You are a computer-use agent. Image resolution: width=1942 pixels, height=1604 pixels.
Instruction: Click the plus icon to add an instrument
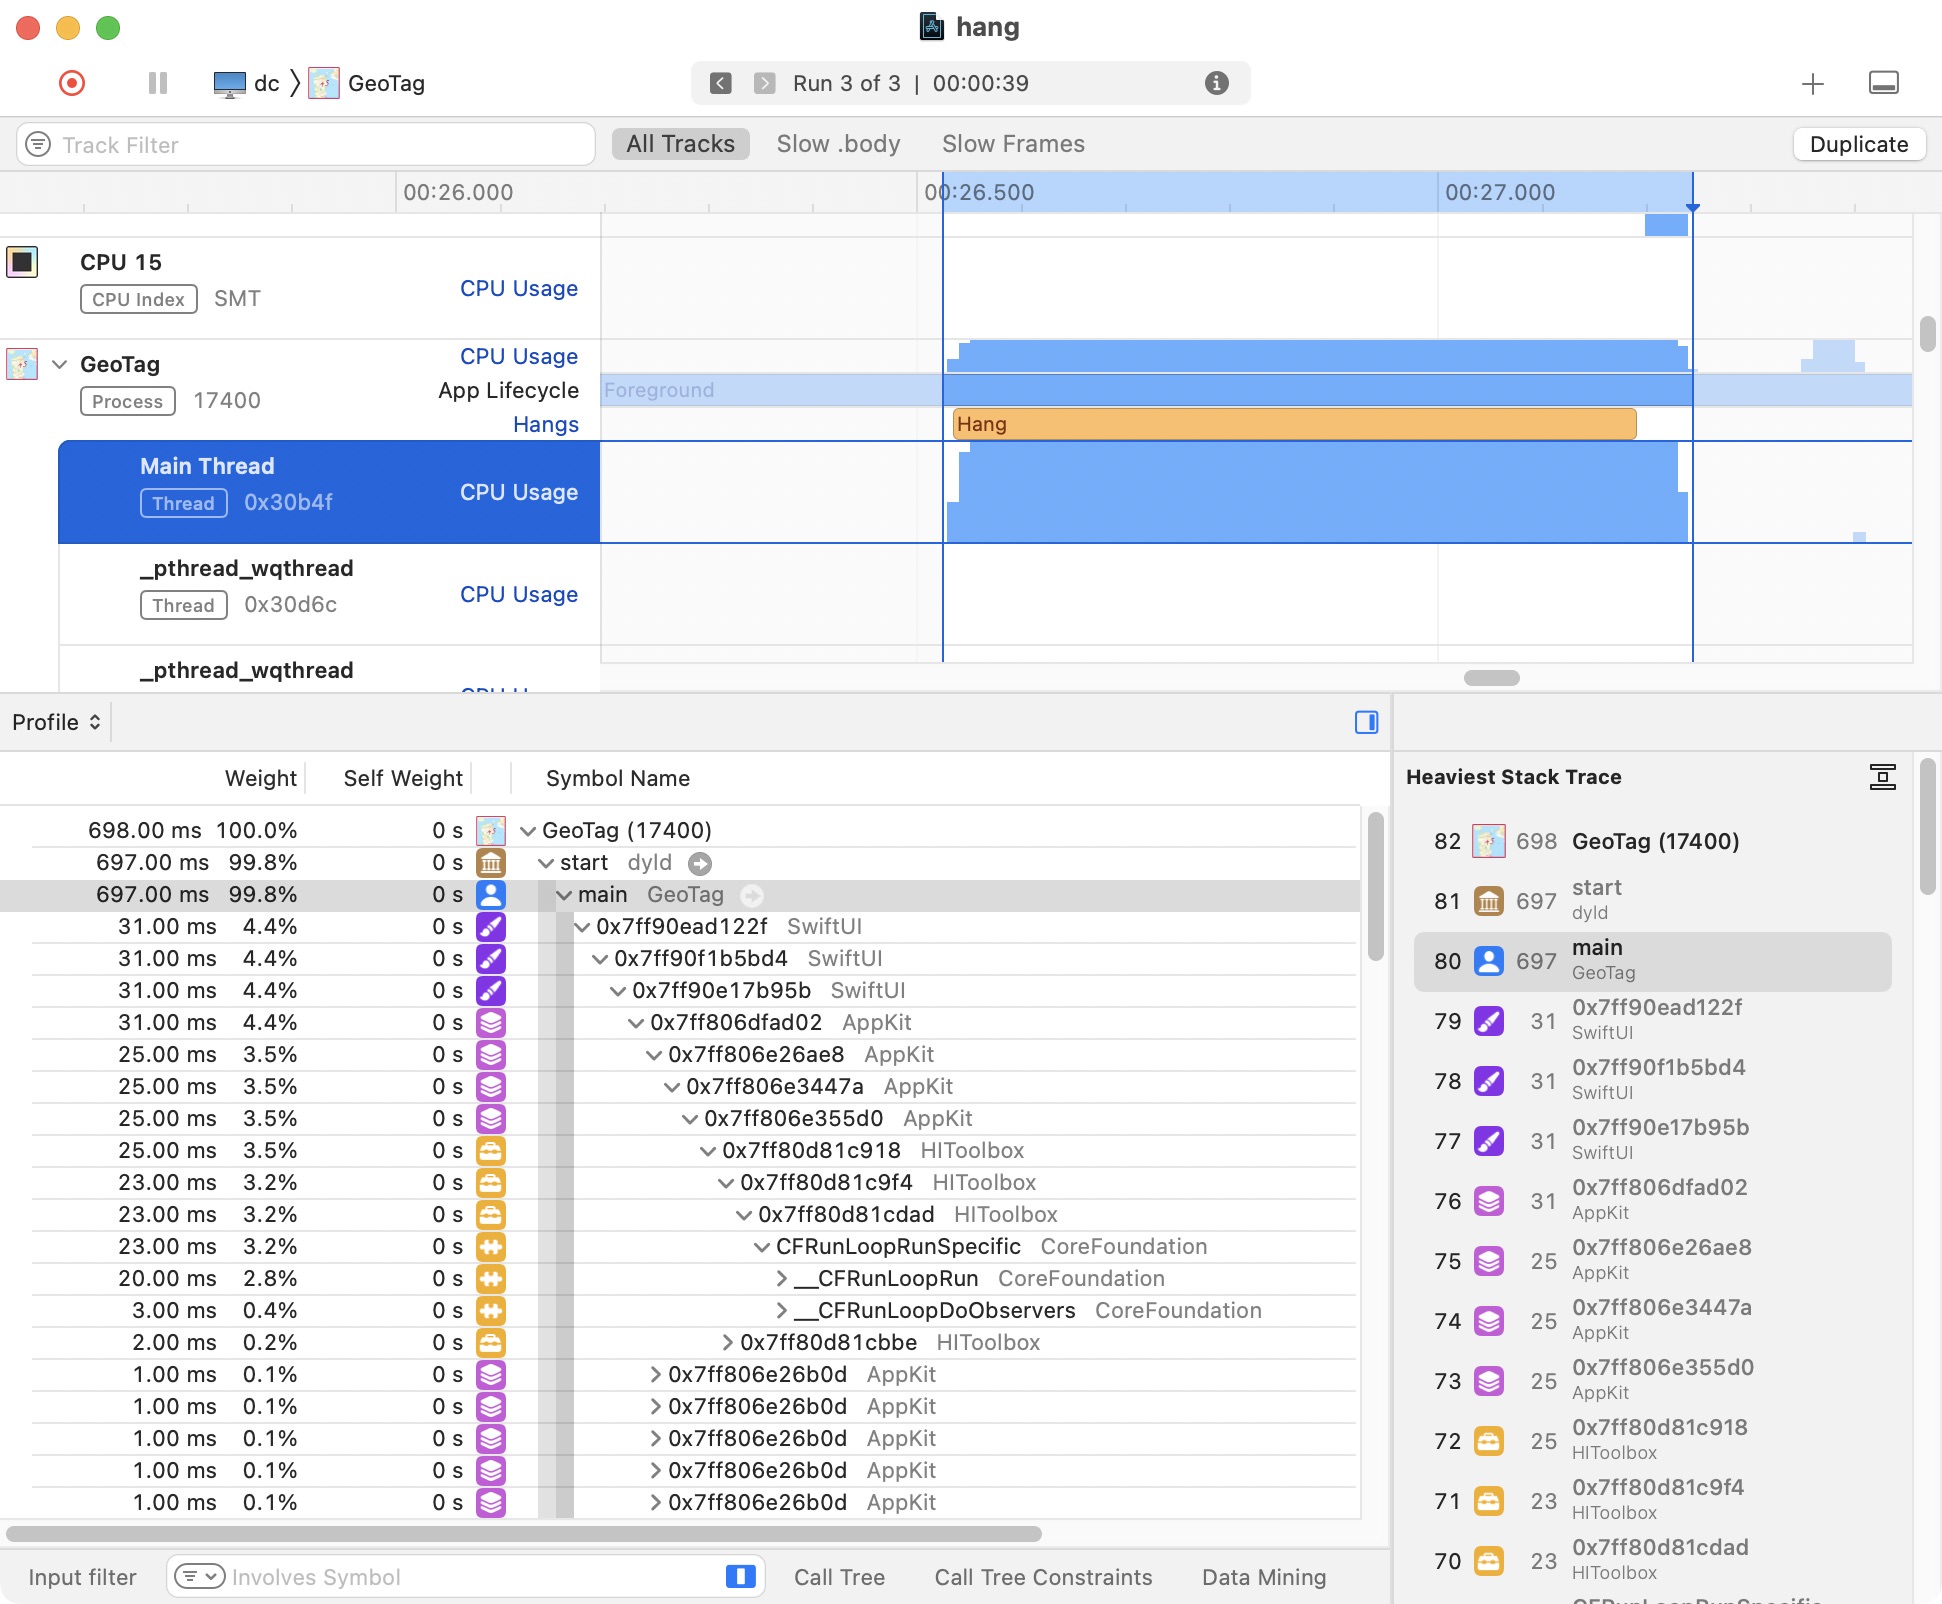click(1812, 83)
